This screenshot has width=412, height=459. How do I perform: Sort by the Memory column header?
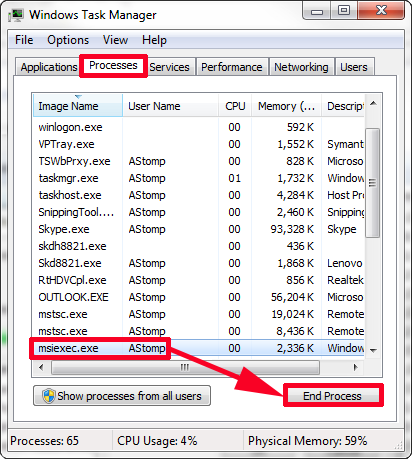click(286, 106)
